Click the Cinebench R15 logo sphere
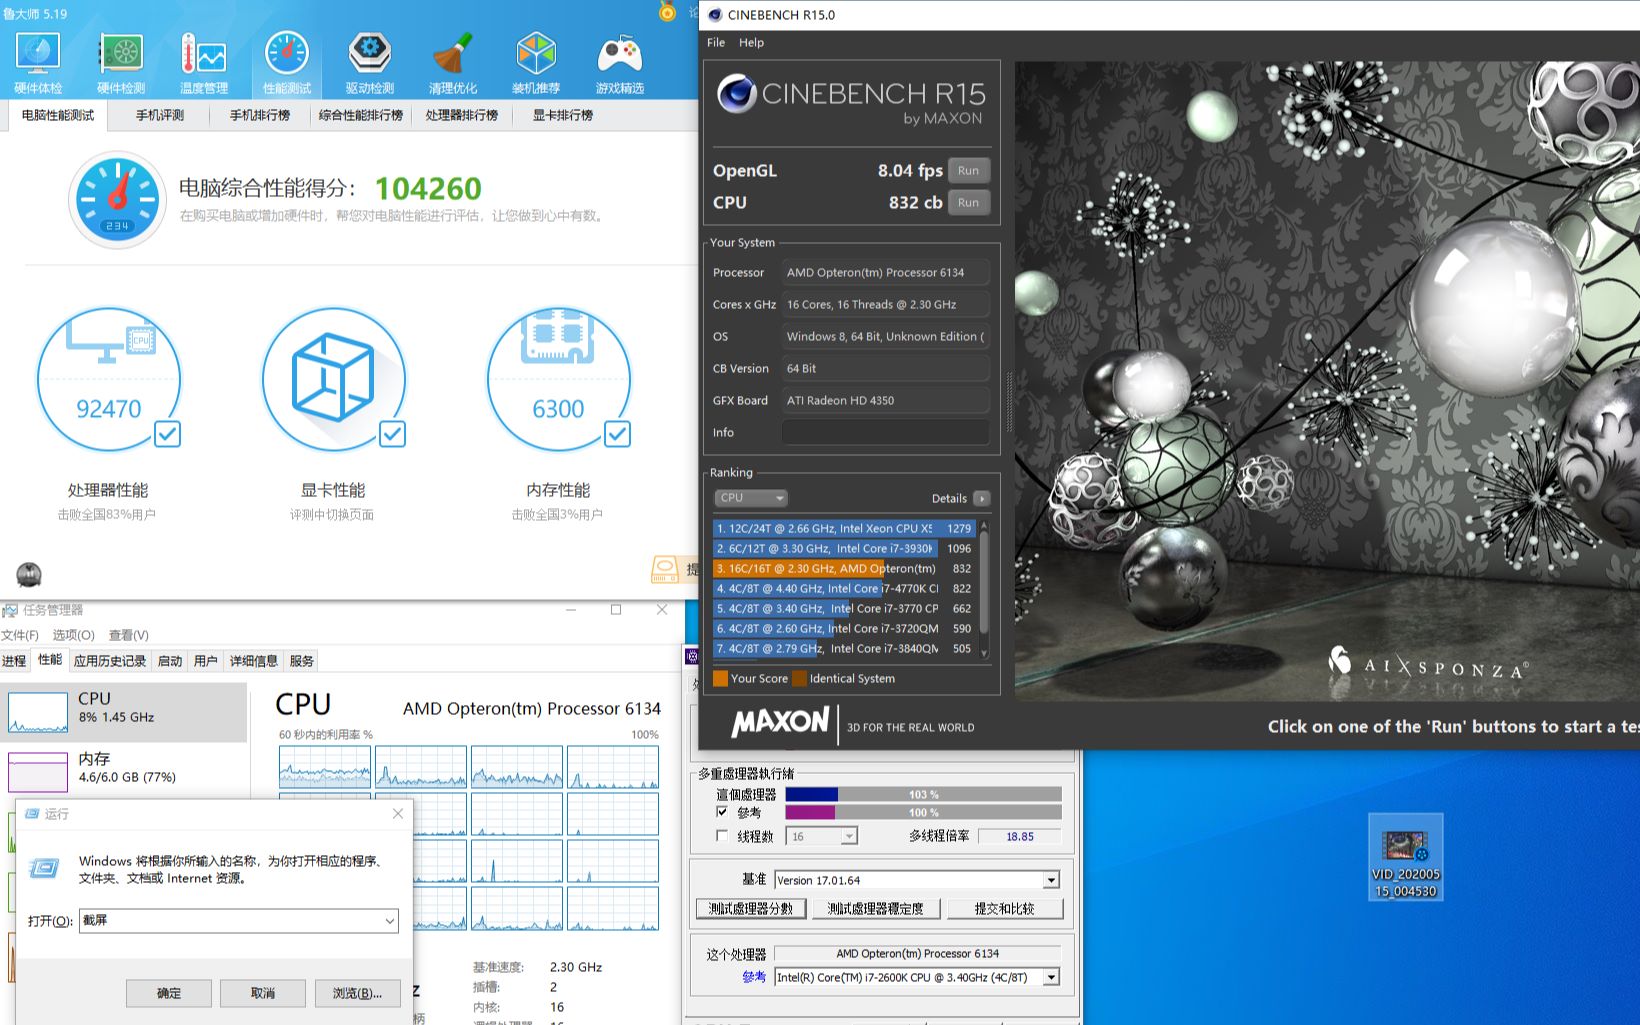Viewport: 1640px width, 1025px height. point(737,94)
